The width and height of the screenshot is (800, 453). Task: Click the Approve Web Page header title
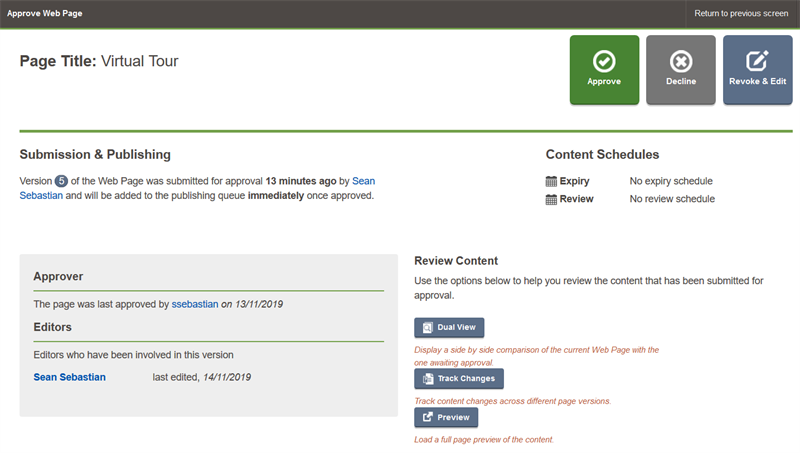pos(44,14)
